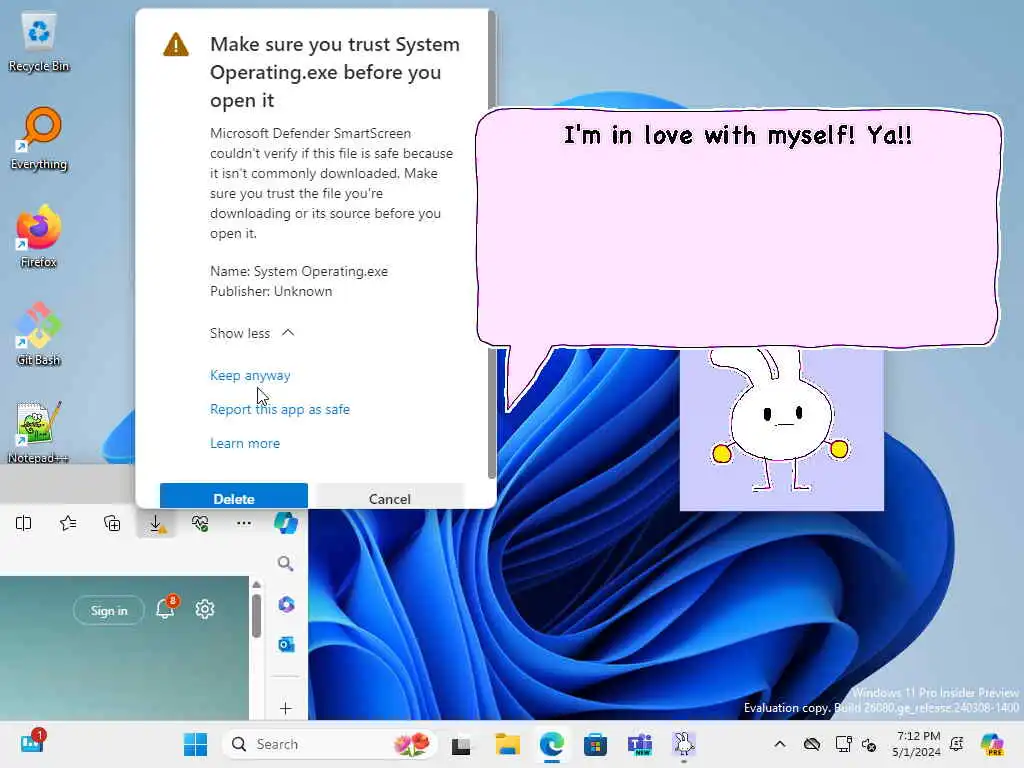Viewport: 1024px width, 768px height.
Task: Click Keep anyway link in SmartScreen dialog
Action: (x=250, y=376)
